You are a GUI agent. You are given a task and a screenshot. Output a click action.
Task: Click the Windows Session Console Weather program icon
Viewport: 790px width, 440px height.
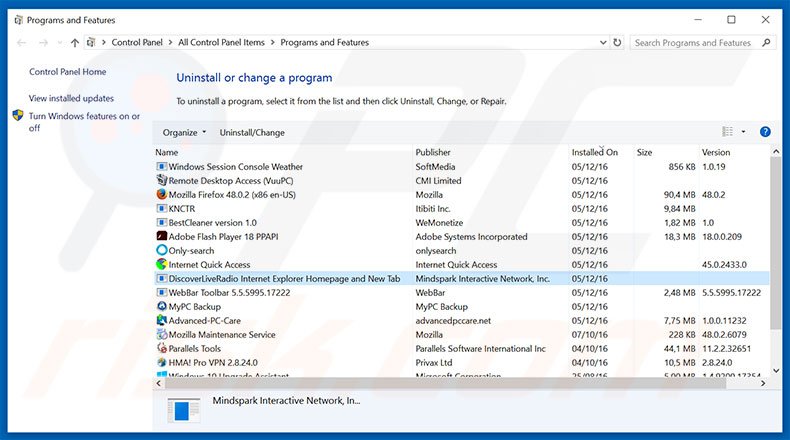[x=162, y=166]
